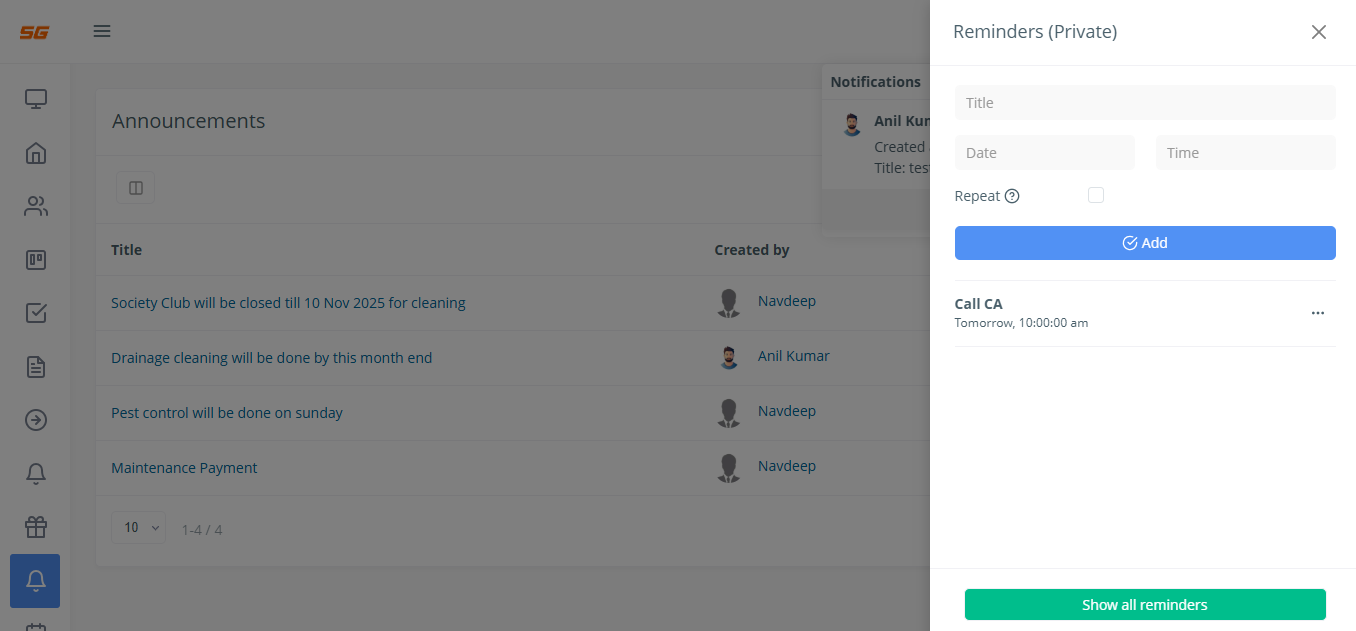Image resolution: width=1356 pixels, height=631 pixels.
Task: Open the Date picker field
Action: 1044,153
